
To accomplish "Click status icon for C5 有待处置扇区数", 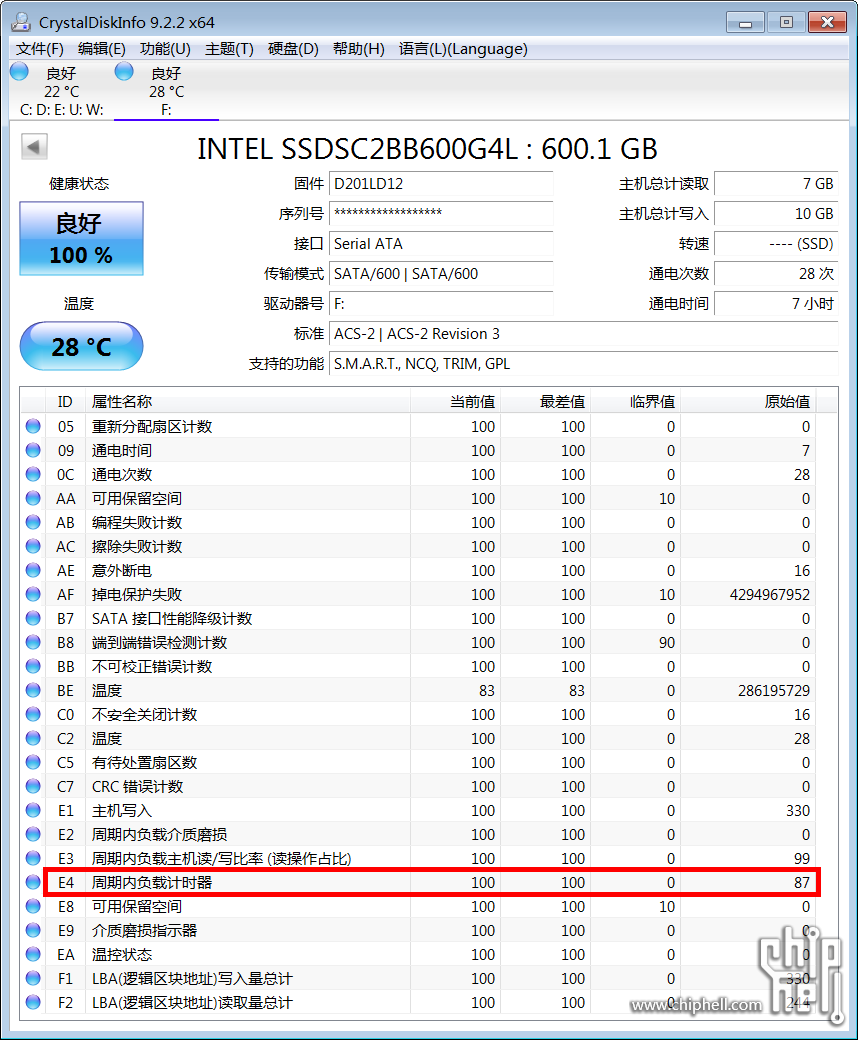I will (x=33, y=761).
